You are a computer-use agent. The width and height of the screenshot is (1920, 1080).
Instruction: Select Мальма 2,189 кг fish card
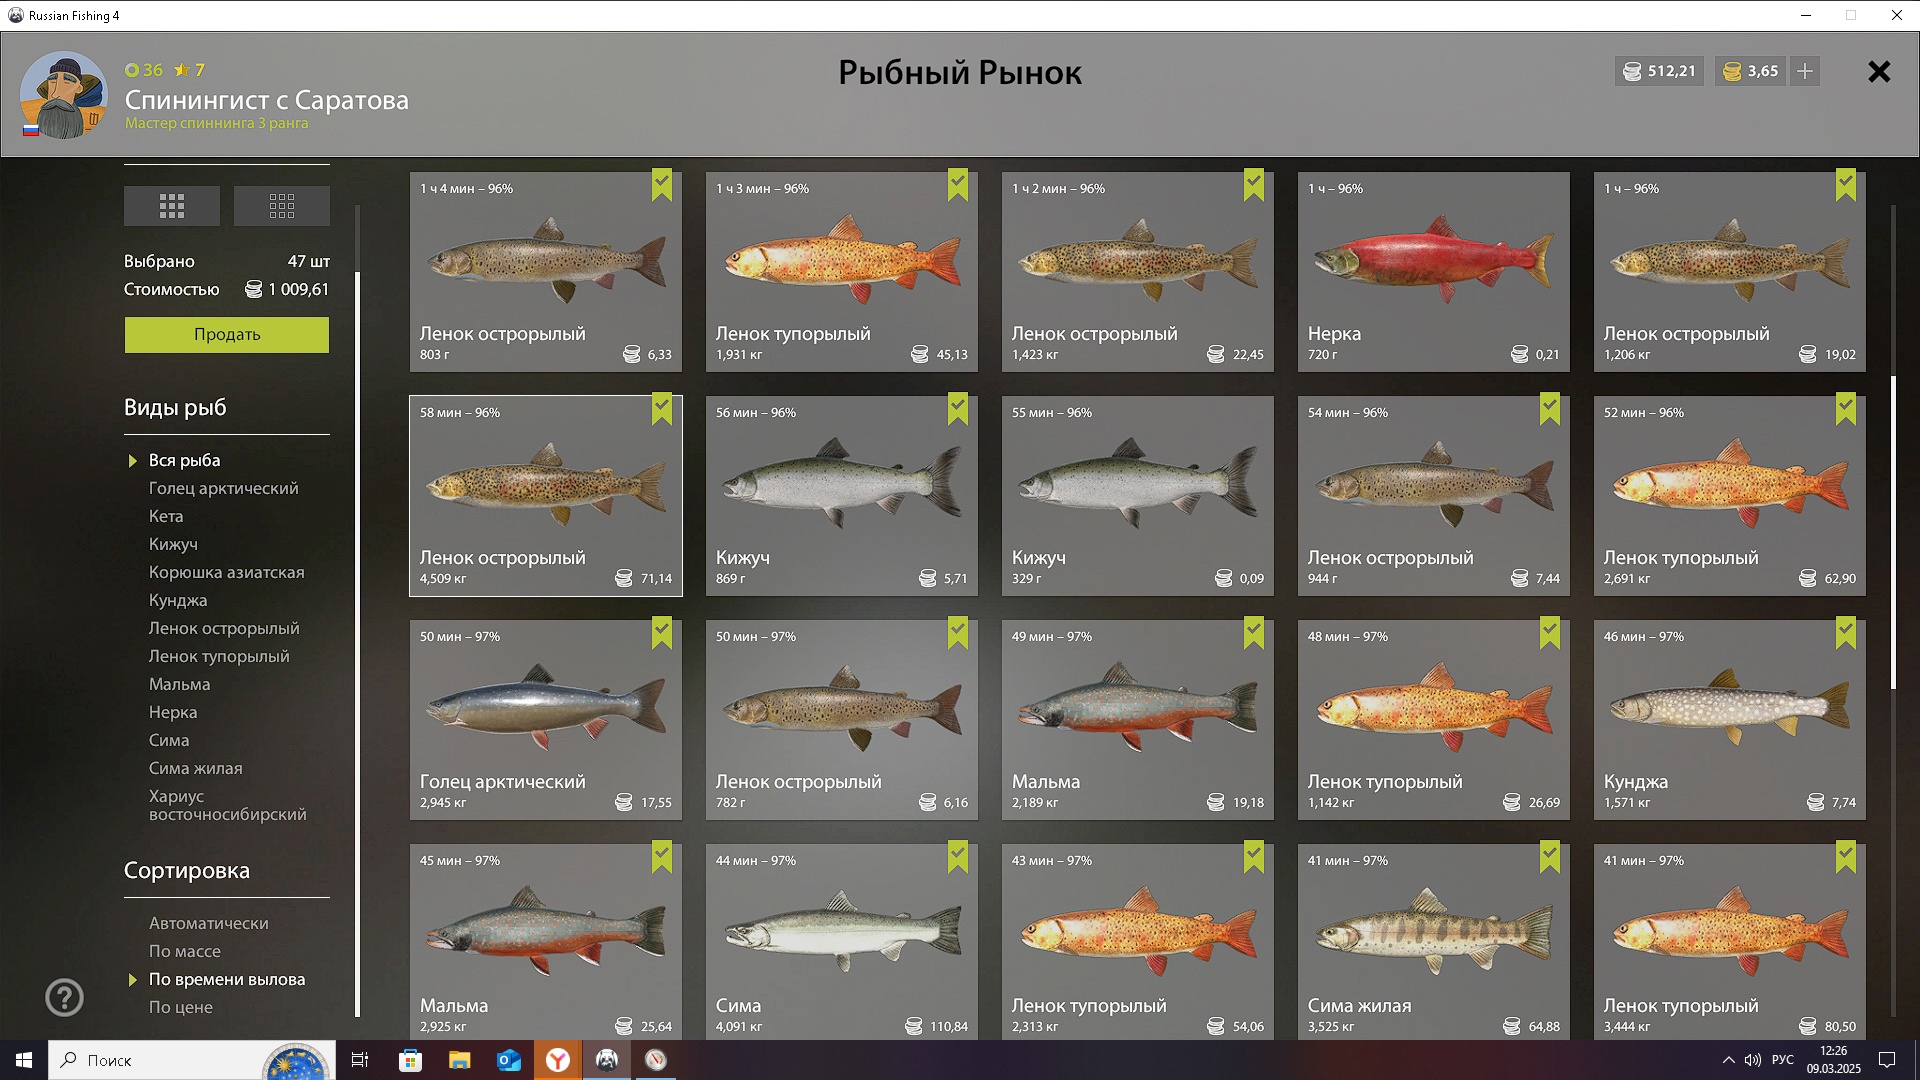pos(1138,720)
